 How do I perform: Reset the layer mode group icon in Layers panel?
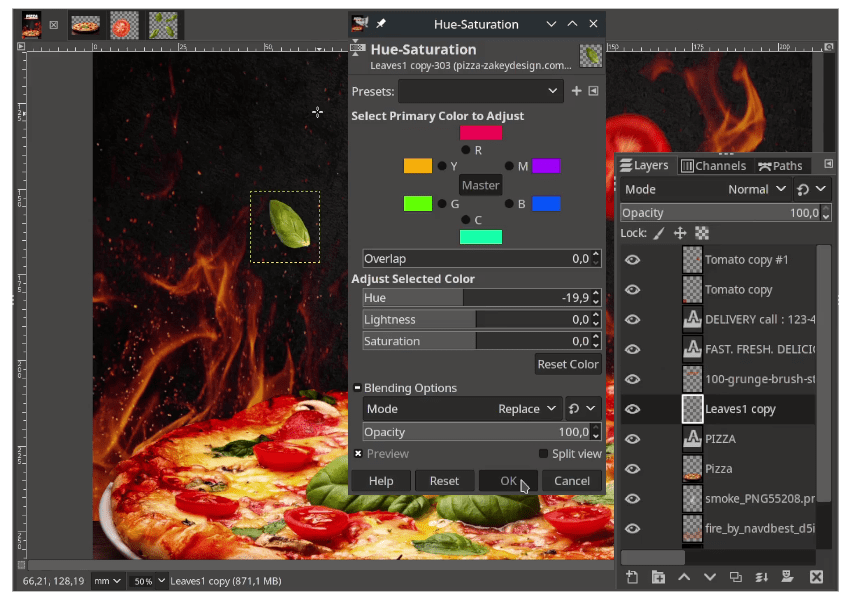pos(803,189)
